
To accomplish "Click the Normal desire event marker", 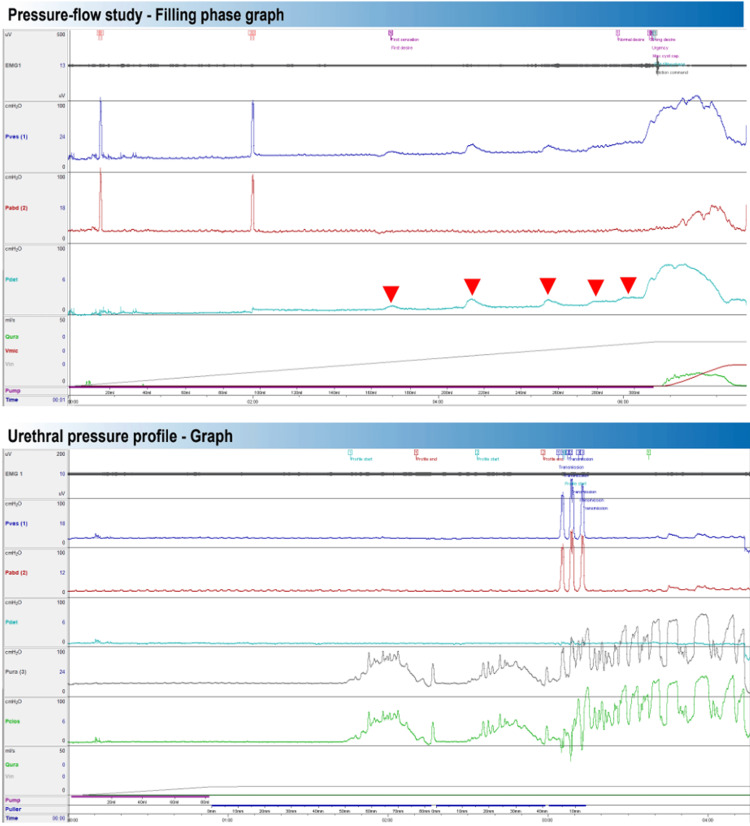I will click(x=618, y=33).
